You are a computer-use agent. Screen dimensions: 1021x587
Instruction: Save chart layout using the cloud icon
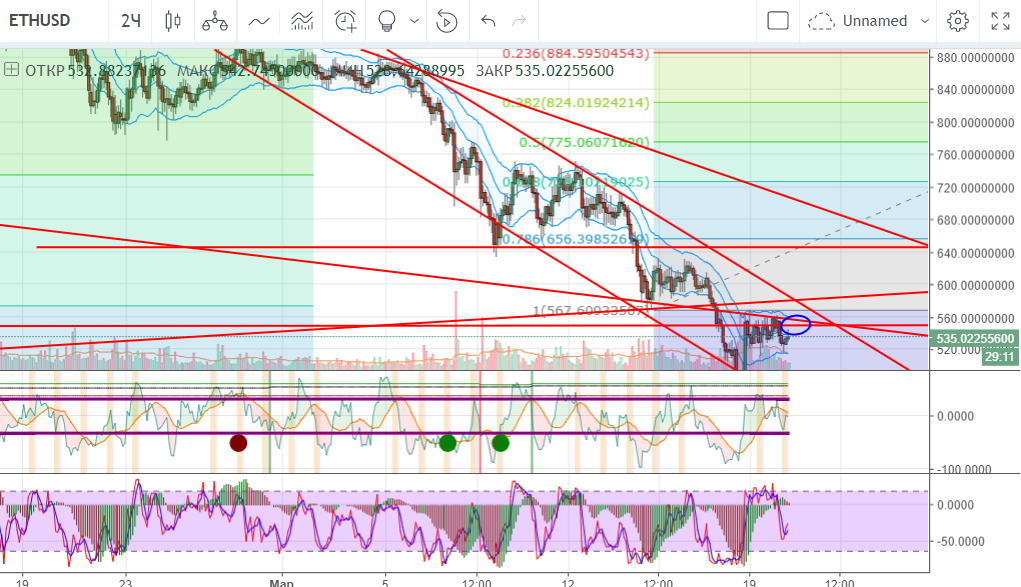tap(822, 20)
